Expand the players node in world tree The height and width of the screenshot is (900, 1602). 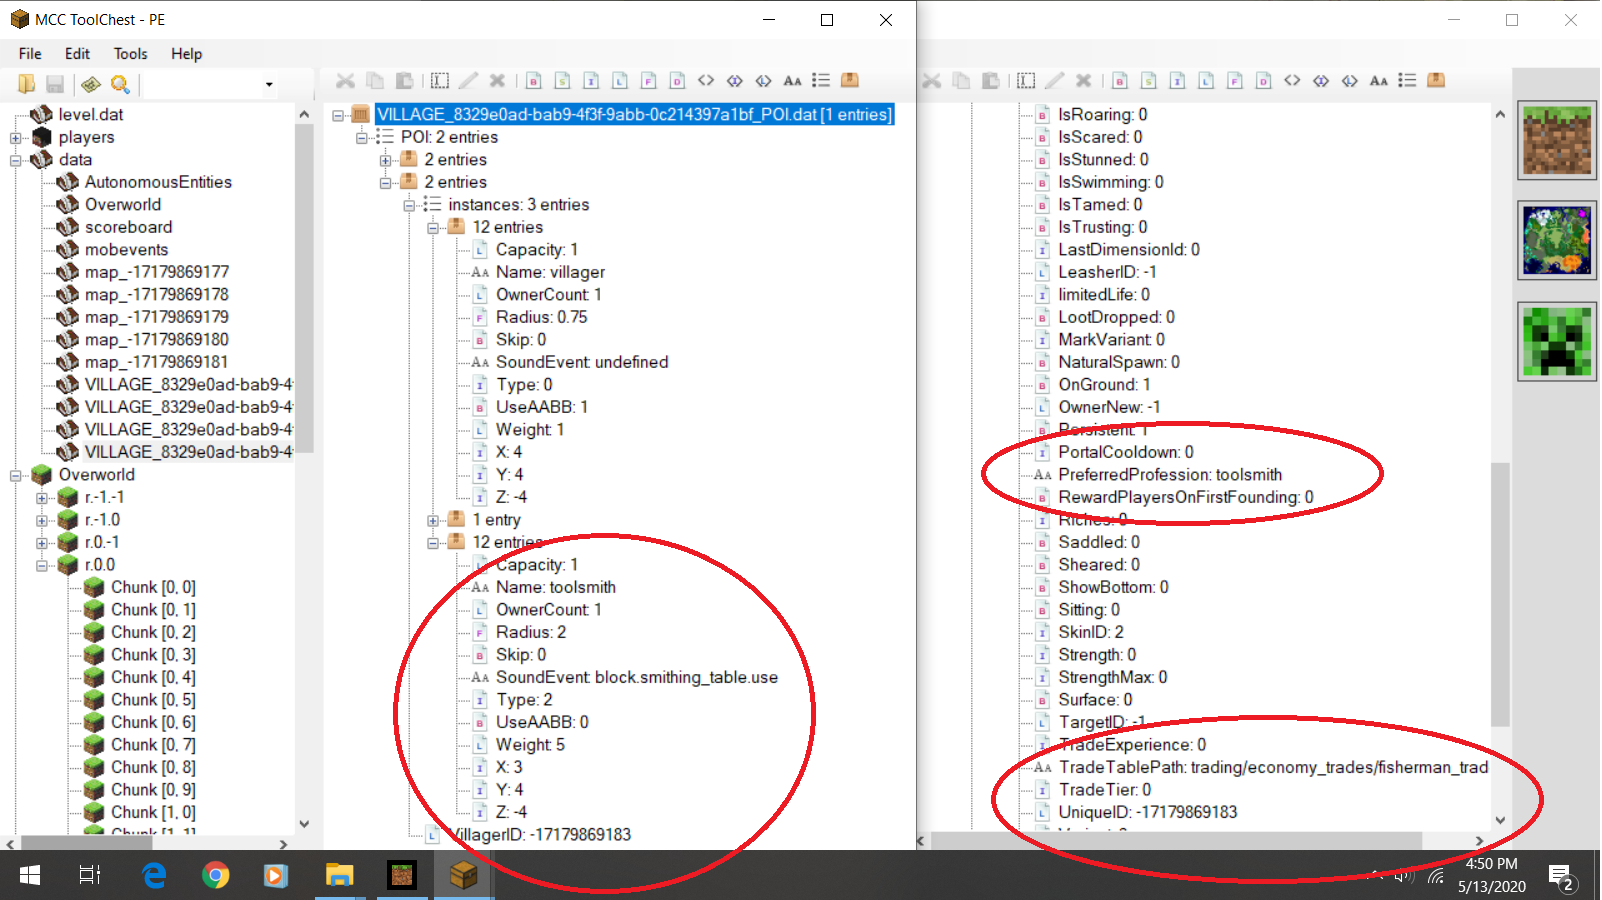pos(16,138)
